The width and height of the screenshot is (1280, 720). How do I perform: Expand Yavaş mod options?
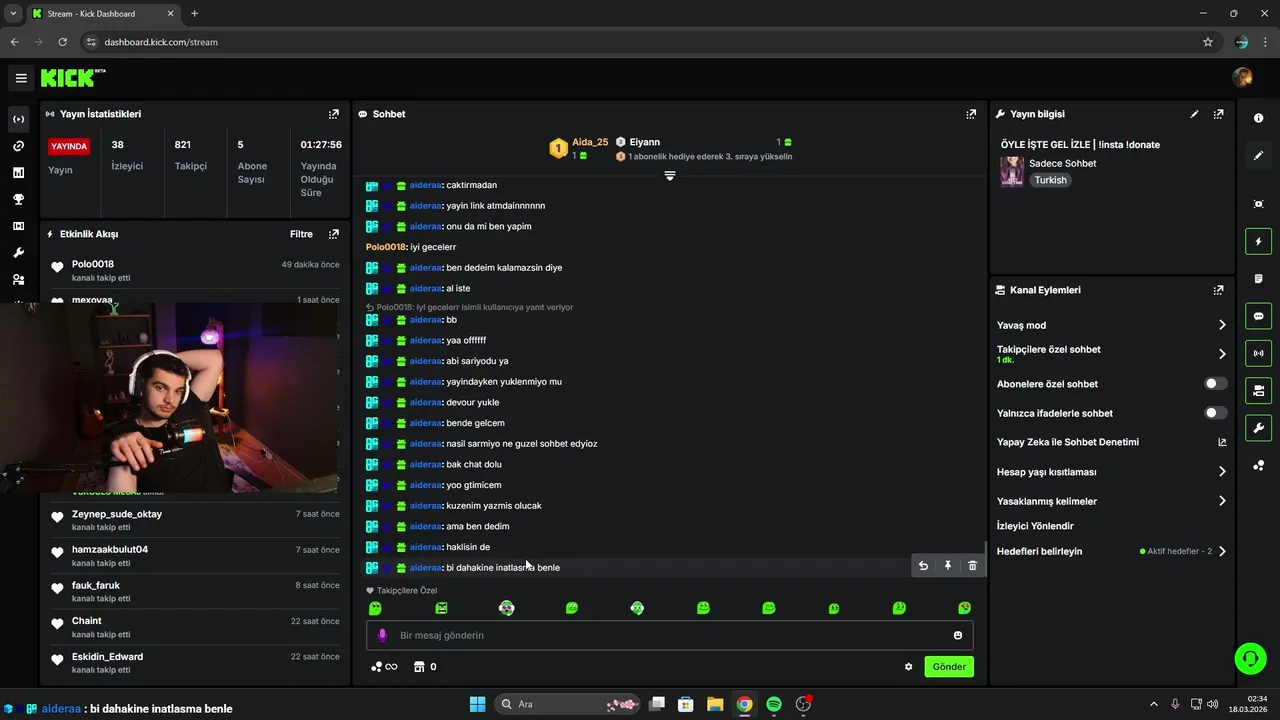[x=1222, y=325]
